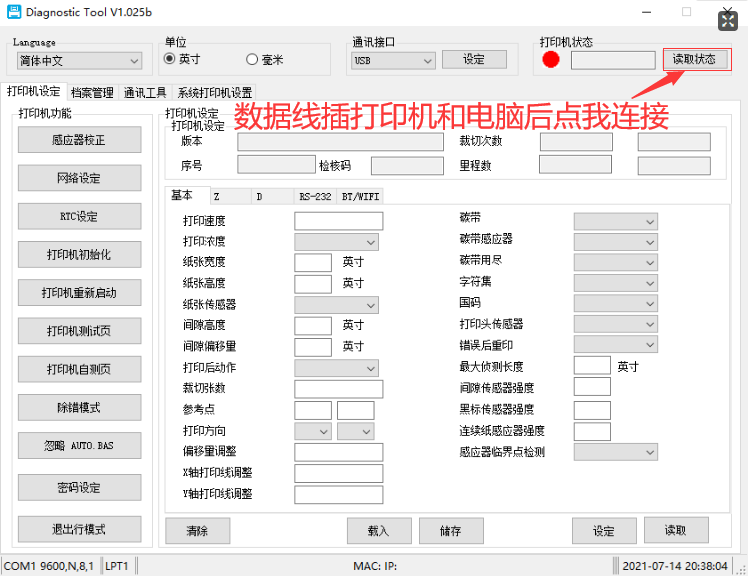Click the 感应器校正 button

79,140
